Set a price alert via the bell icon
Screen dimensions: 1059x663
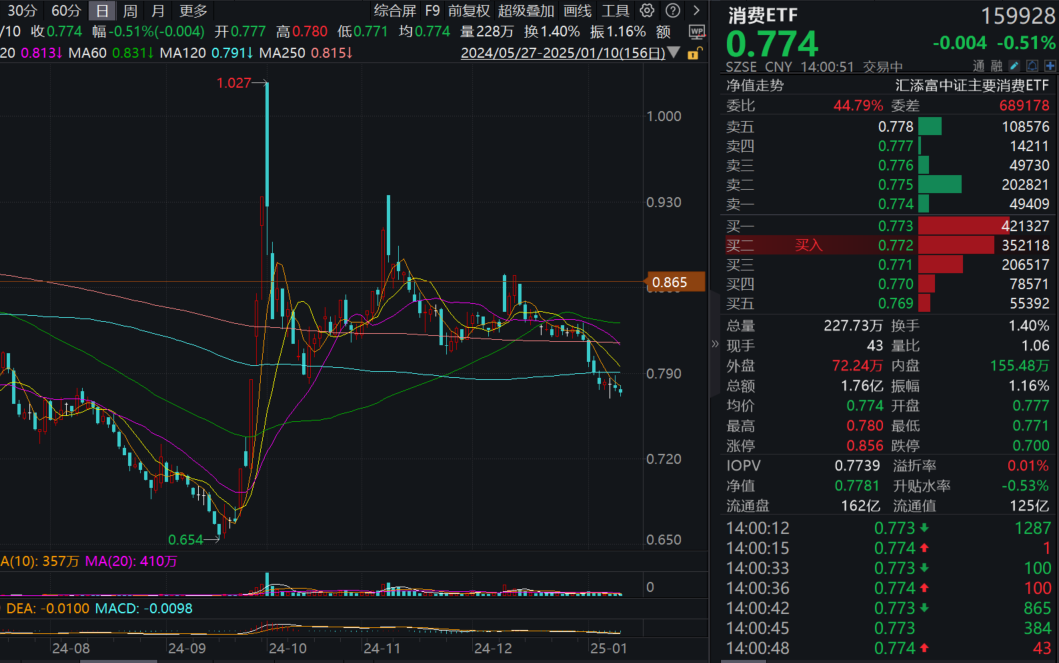point(1031,64)
